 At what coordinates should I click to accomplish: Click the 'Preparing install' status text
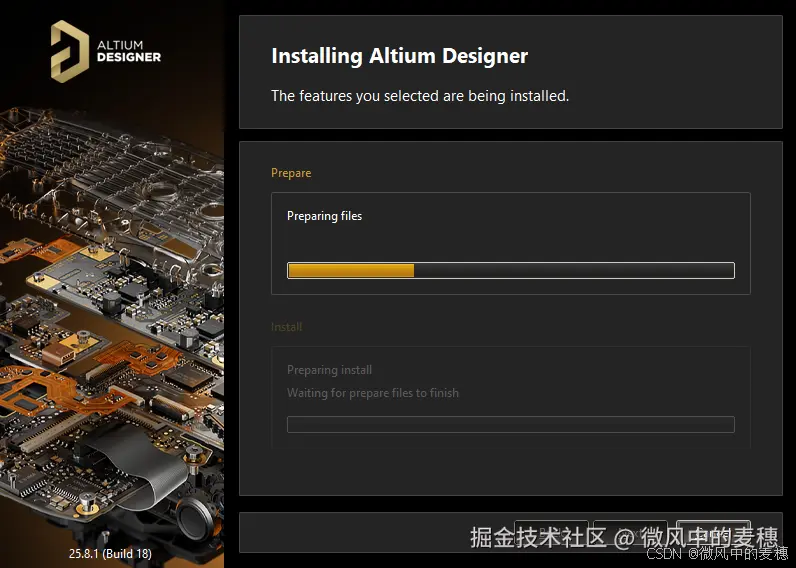(x=329, y=370)
